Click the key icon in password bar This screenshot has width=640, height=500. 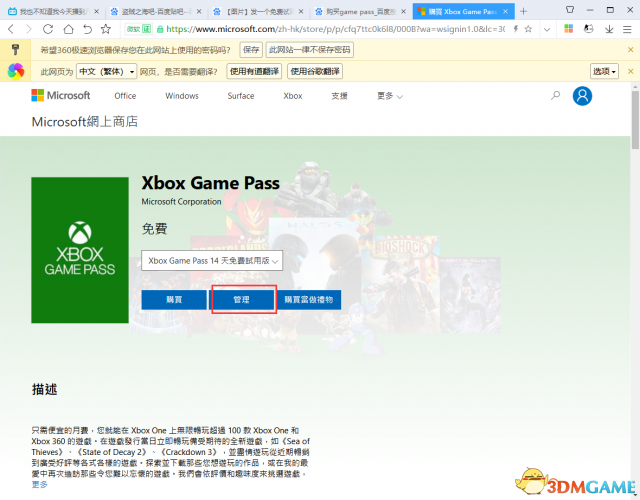15,50
